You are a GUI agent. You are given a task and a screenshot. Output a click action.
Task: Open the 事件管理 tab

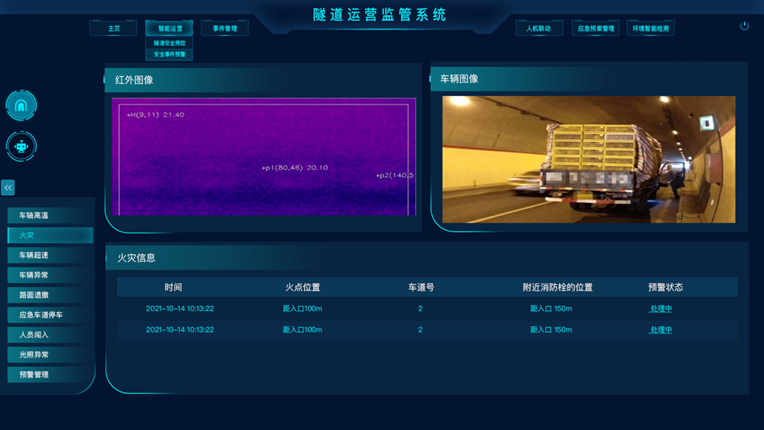[225, 28]
